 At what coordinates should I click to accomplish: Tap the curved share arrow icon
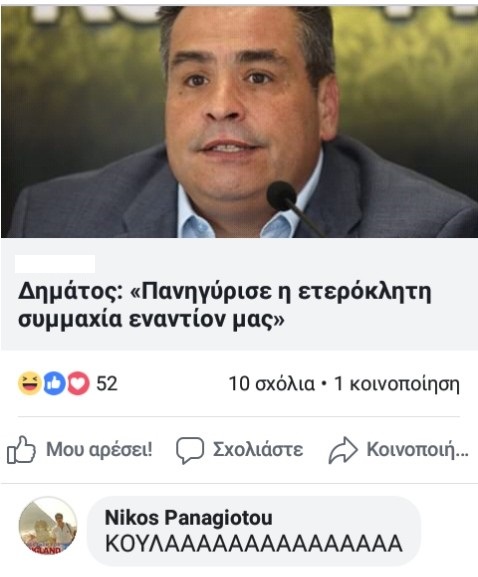coord(343,450)
